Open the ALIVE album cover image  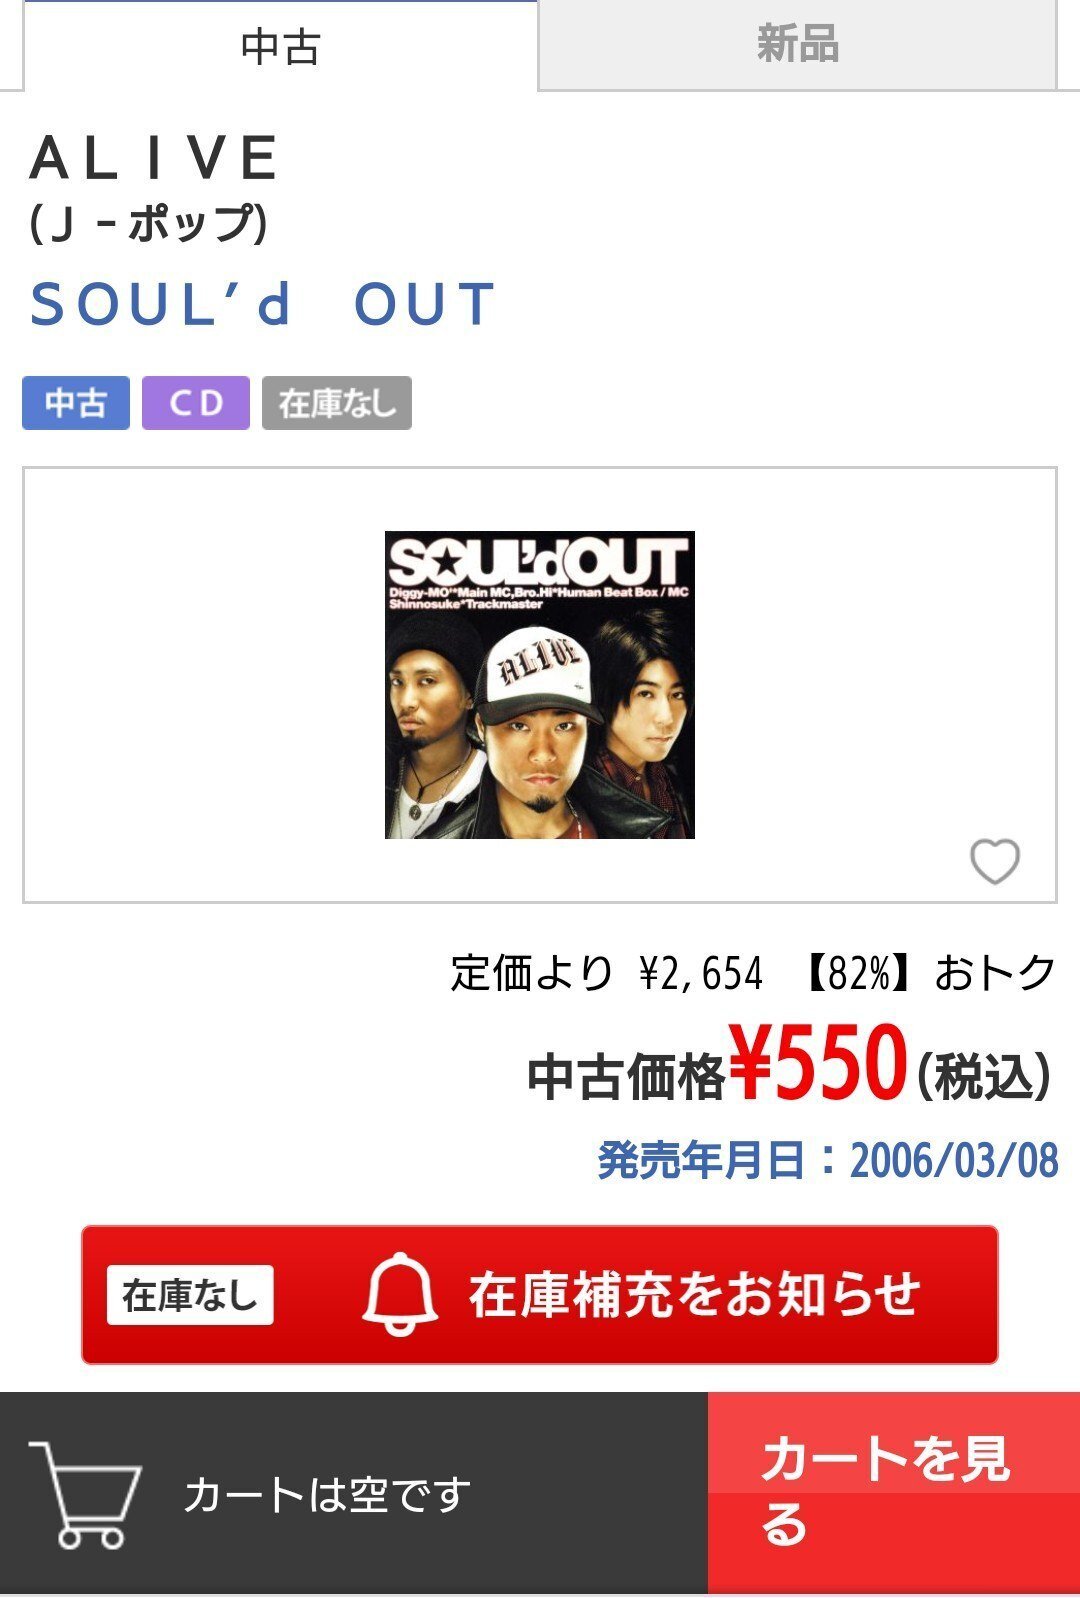540,685
